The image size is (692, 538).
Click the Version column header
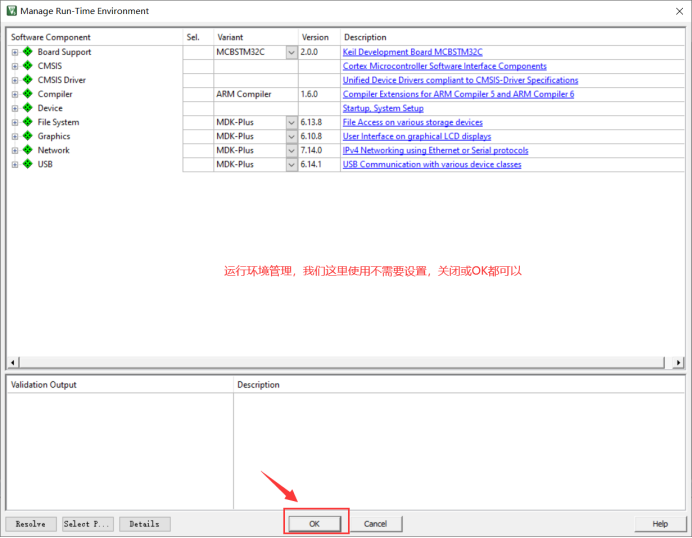[319, 37]
